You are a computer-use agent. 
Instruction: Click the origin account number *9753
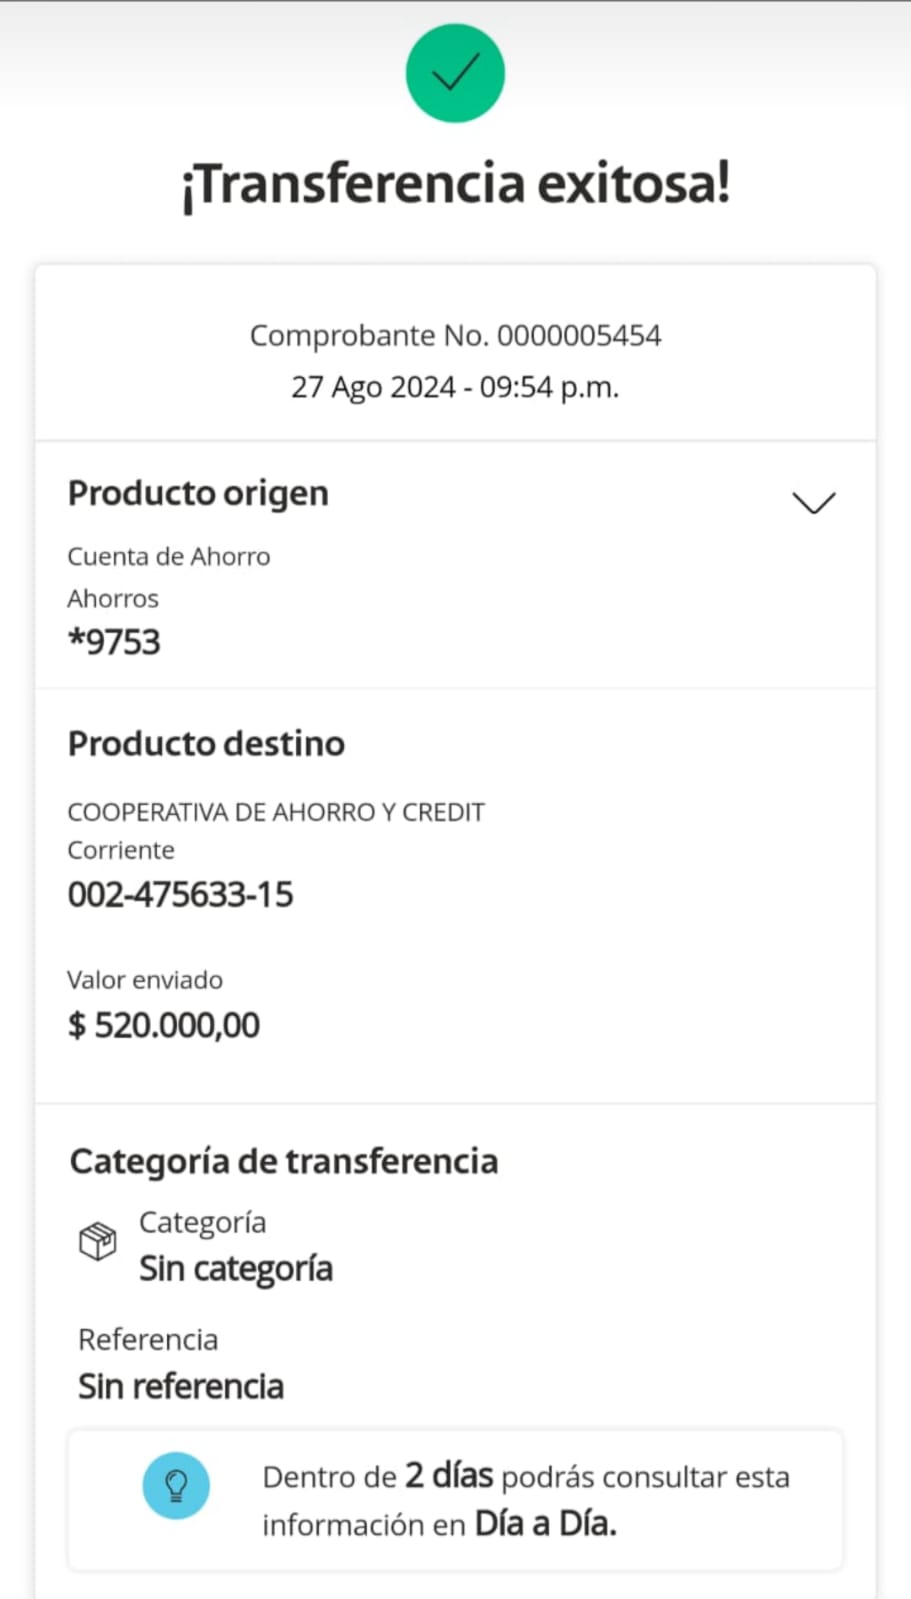click(x=114, y=642)
